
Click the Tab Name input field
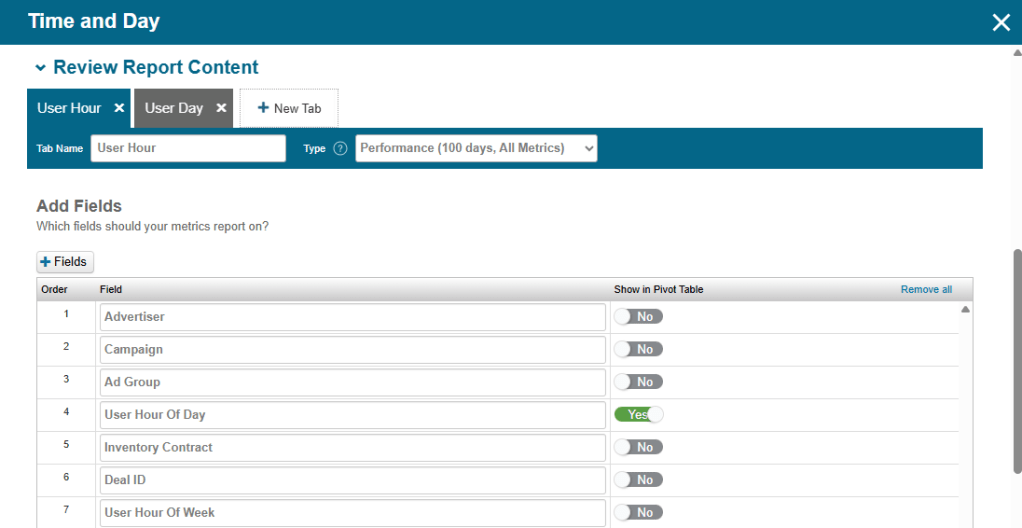(188, 148)
